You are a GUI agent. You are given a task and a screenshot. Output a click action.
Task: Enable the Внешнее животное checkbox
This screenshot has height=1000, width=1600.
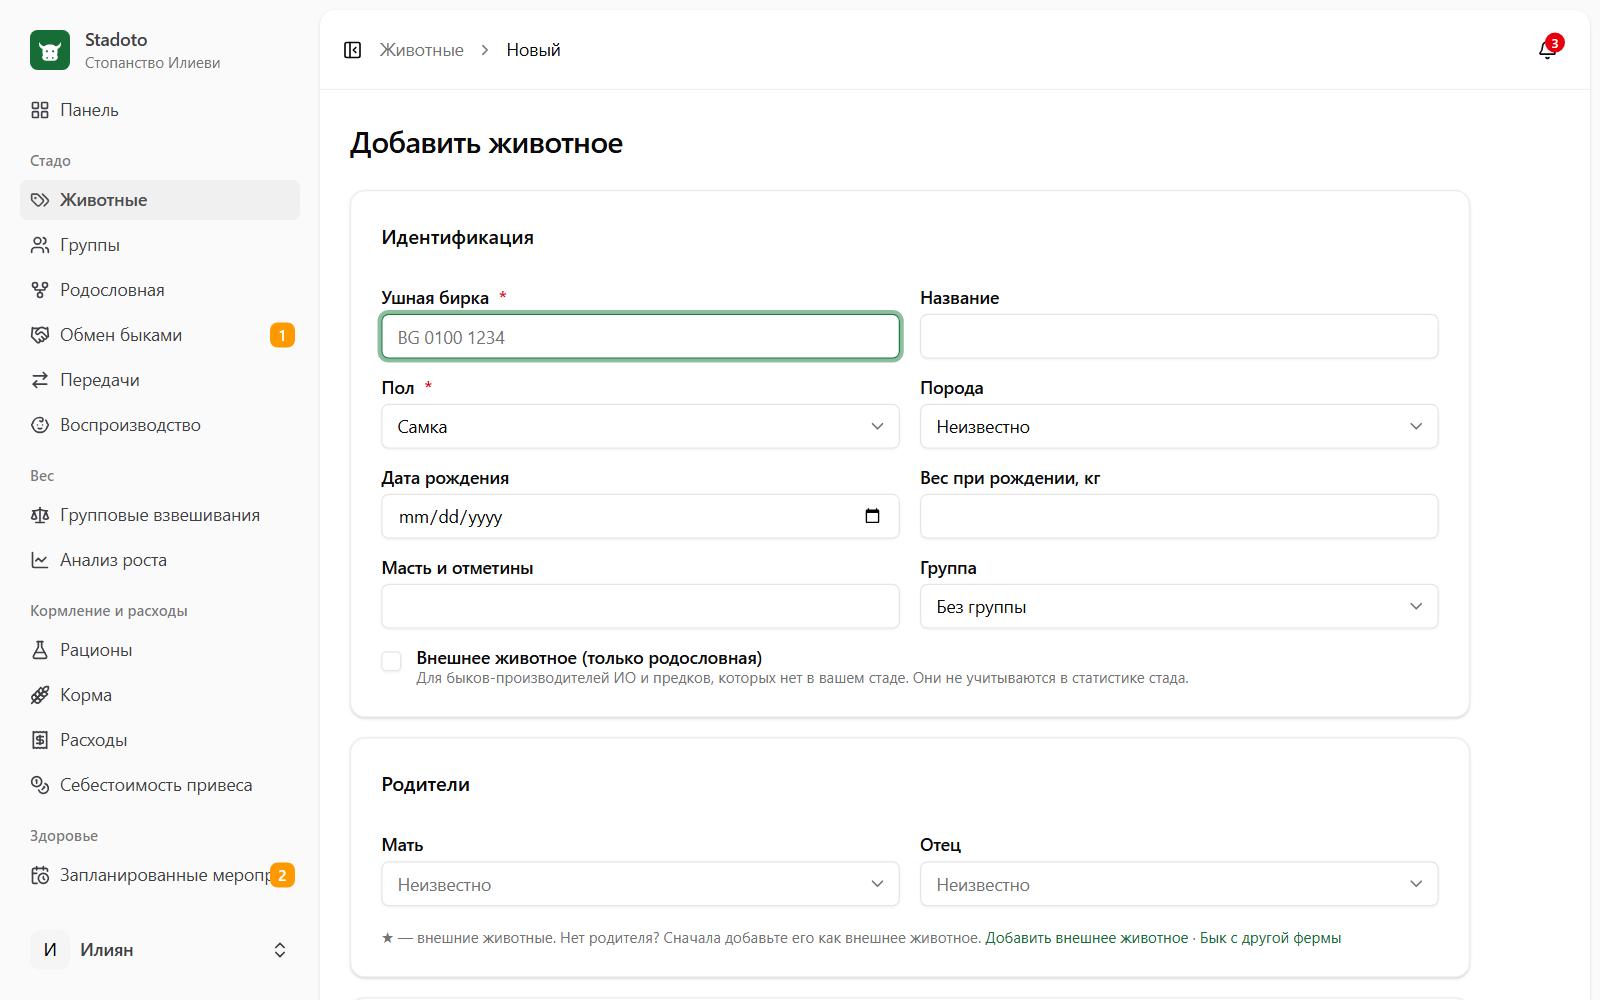tap(392, 661)
